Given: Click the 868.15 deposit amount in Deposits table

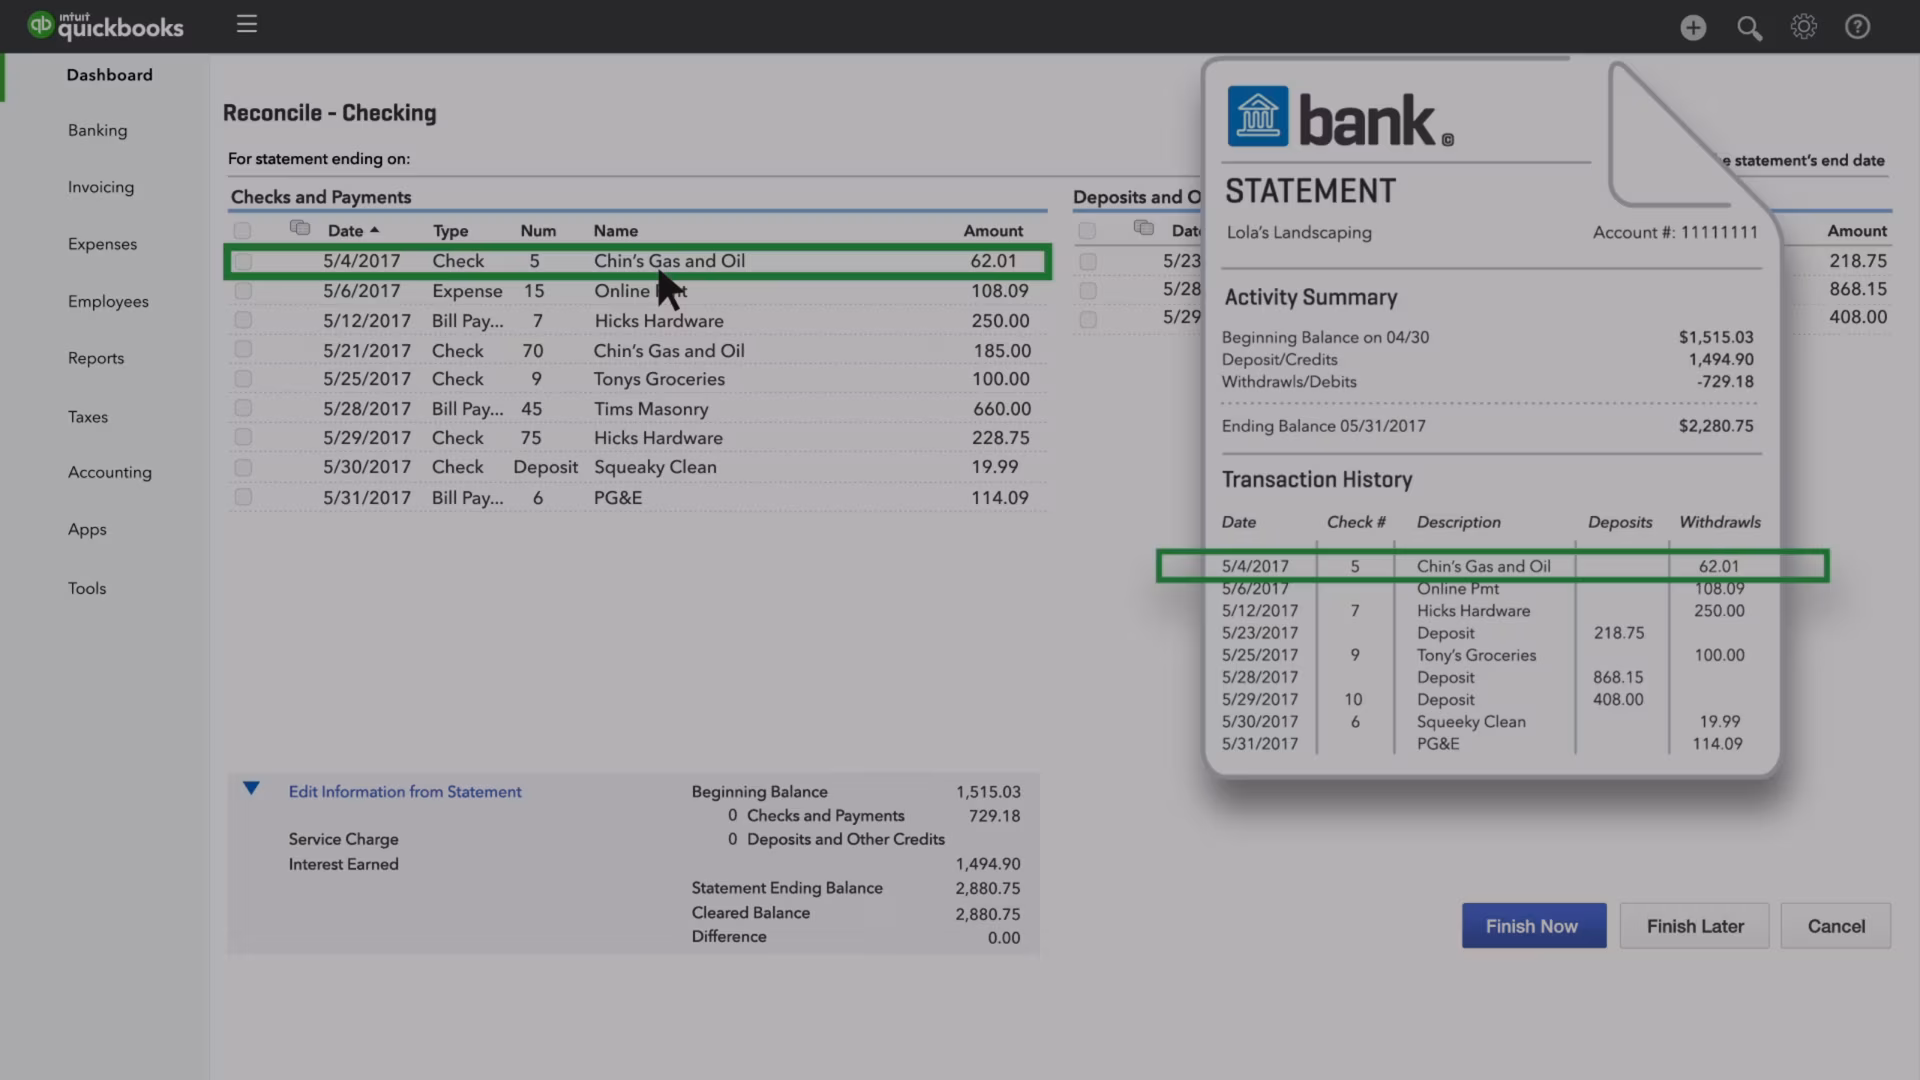Looking at the screenshot, I should click(x=1858, y=289).
